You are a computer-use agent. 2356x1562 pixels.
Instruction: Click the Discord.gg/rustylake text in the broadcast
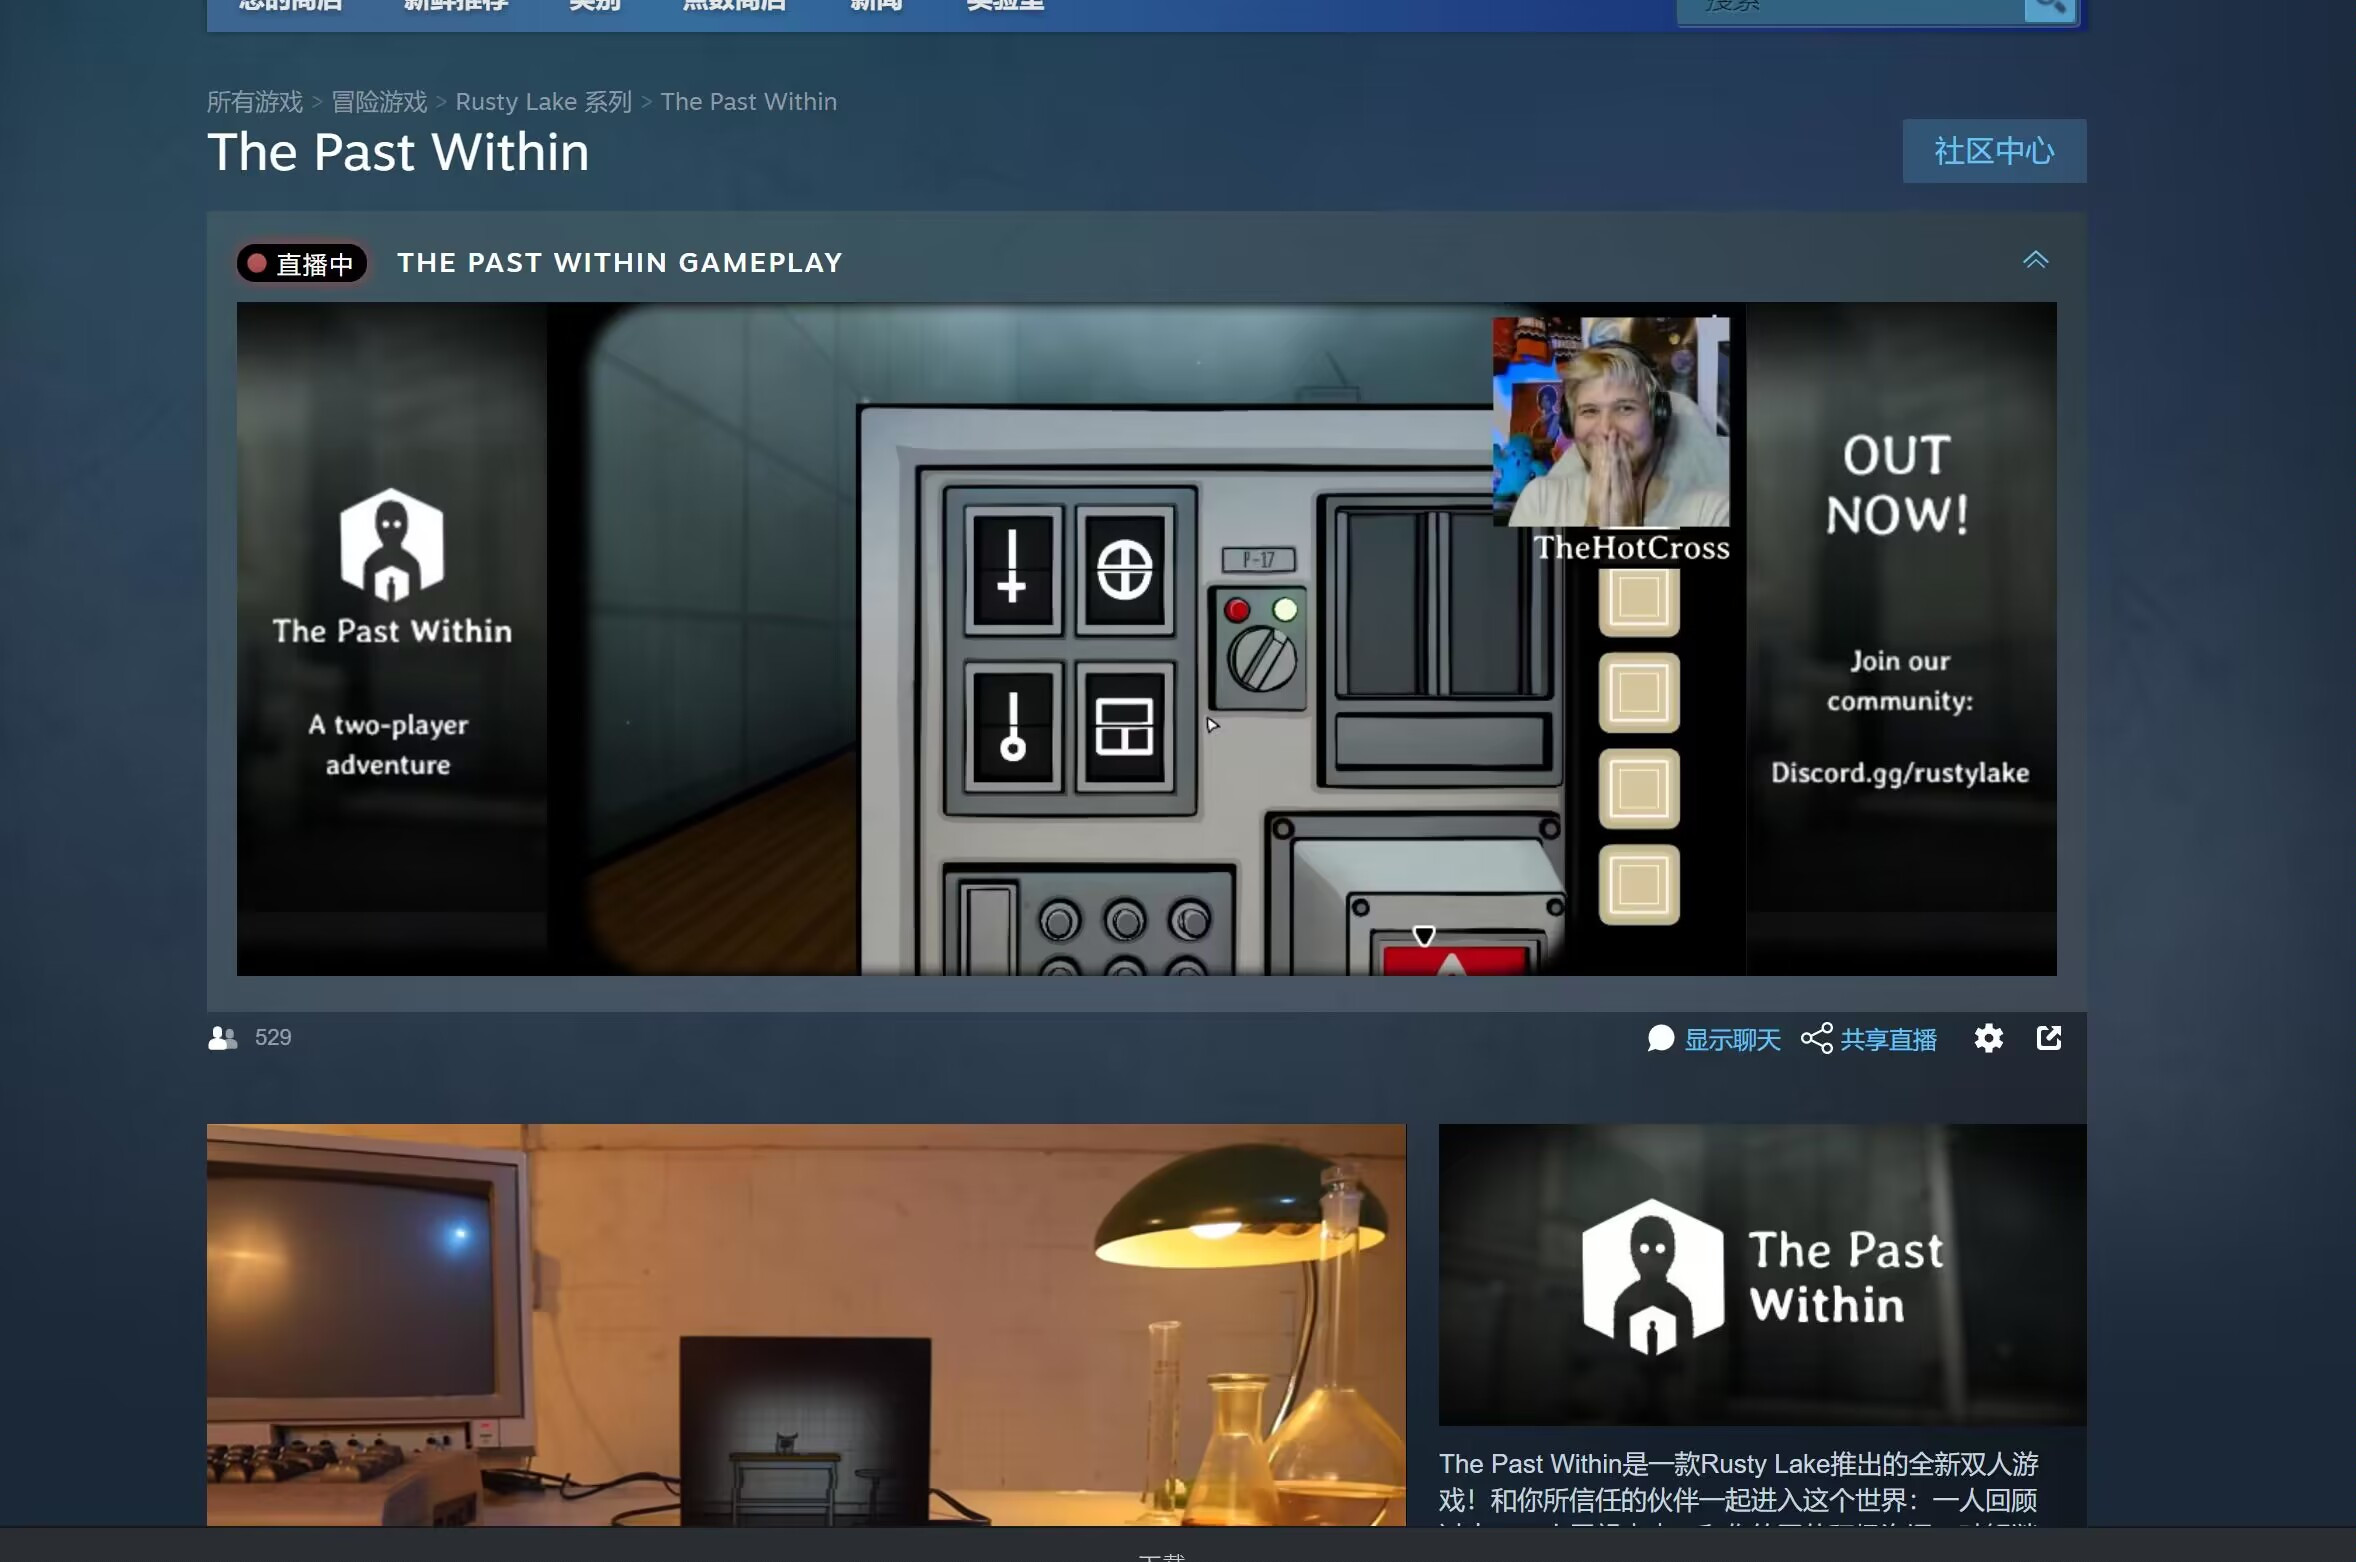click(1900, 773)
